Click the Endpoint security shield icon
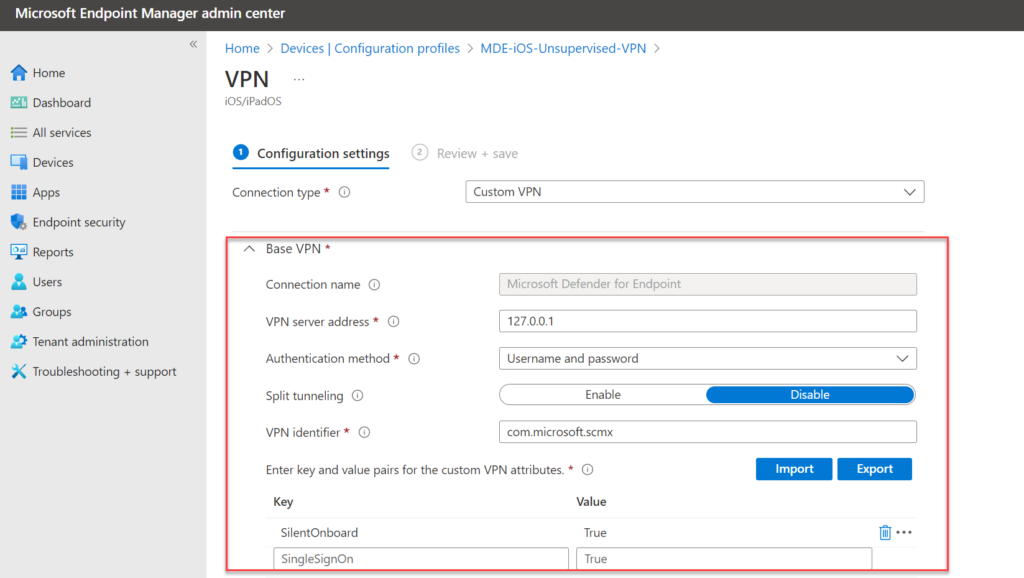This screenshot has width=1024, height=578. [x=19, y=222]
